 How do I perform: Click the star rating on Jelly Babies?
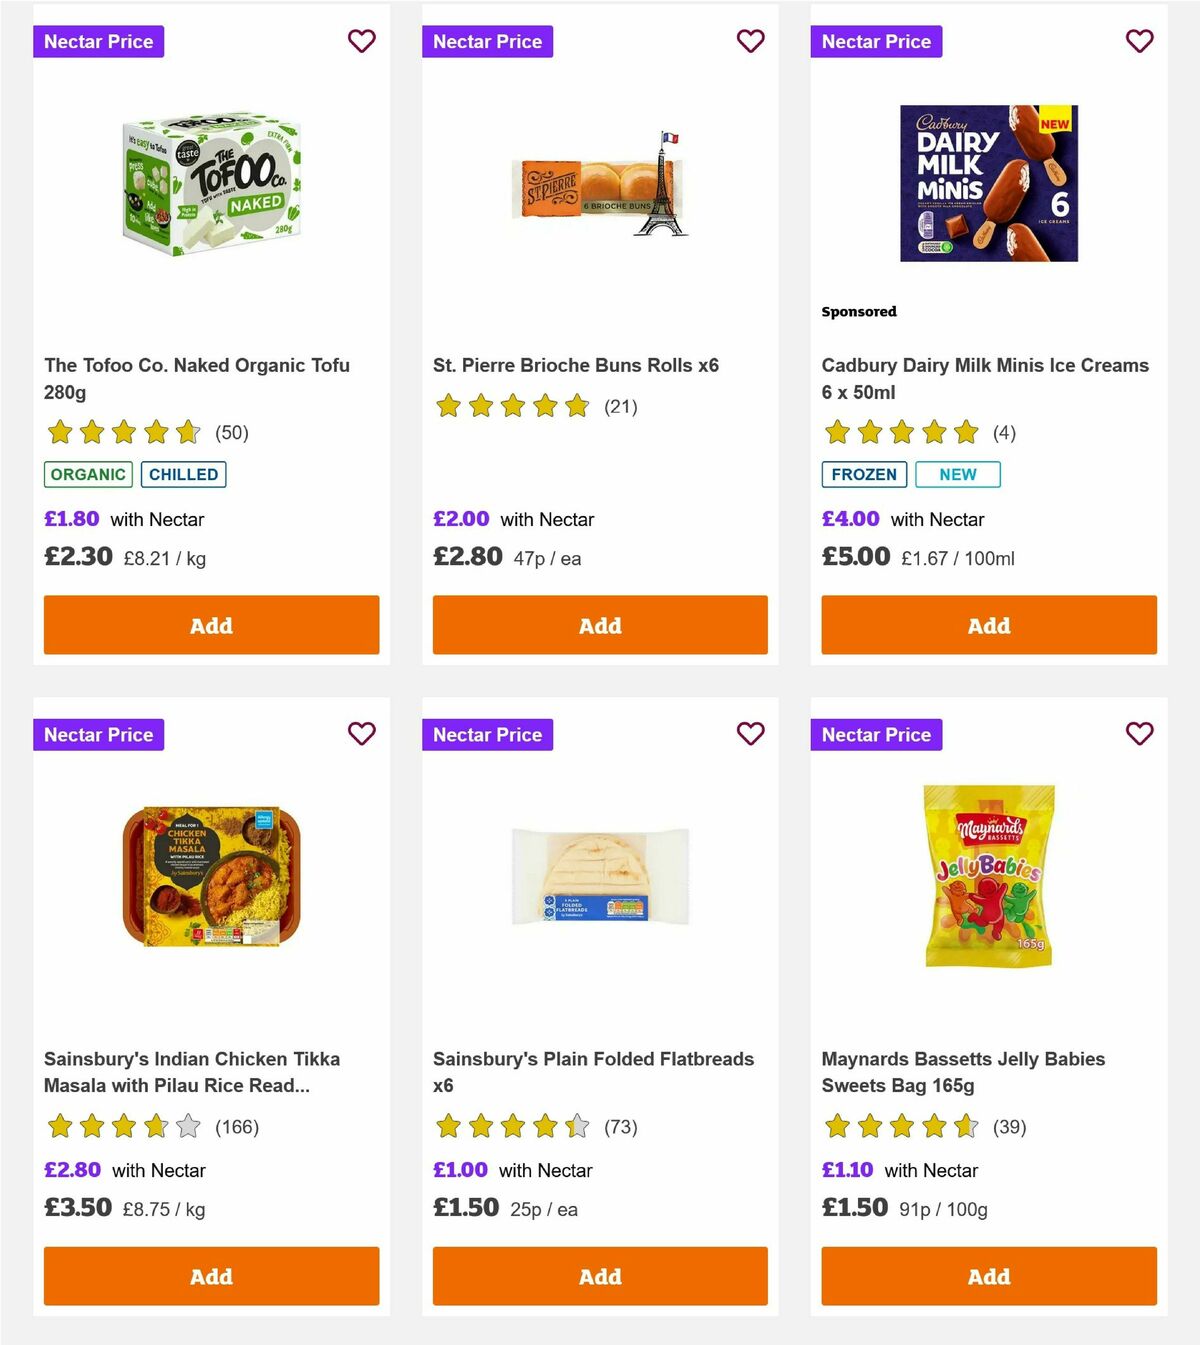point(898,1126)
